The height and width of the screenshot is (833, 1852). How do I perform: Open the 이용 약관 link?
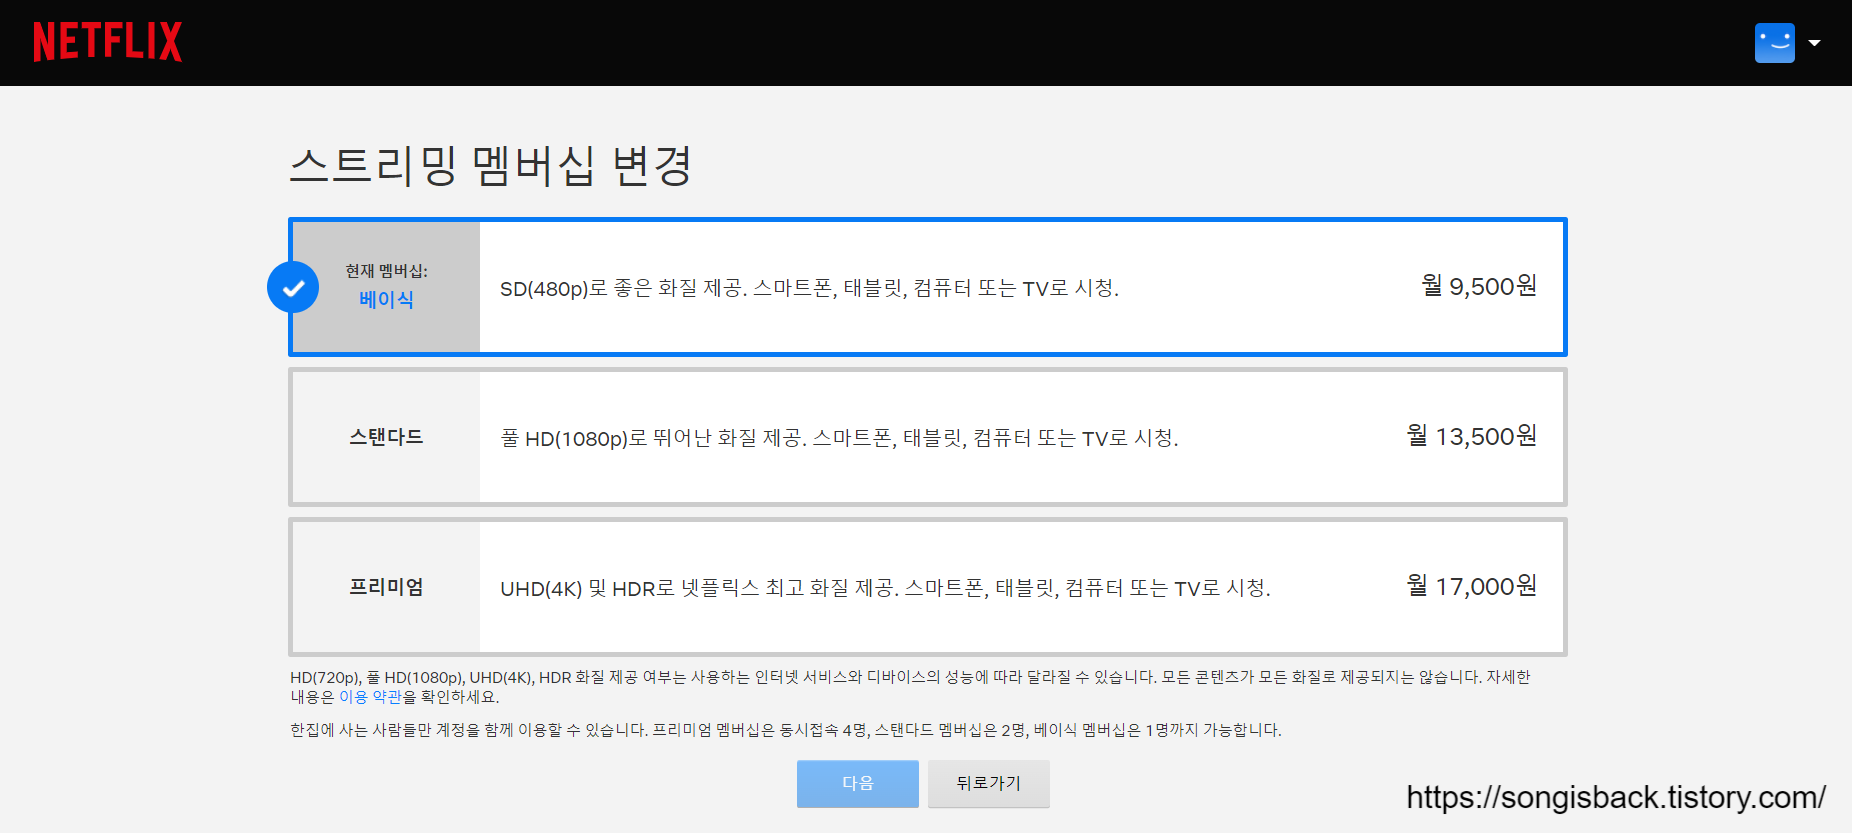(x=370, y=697)
